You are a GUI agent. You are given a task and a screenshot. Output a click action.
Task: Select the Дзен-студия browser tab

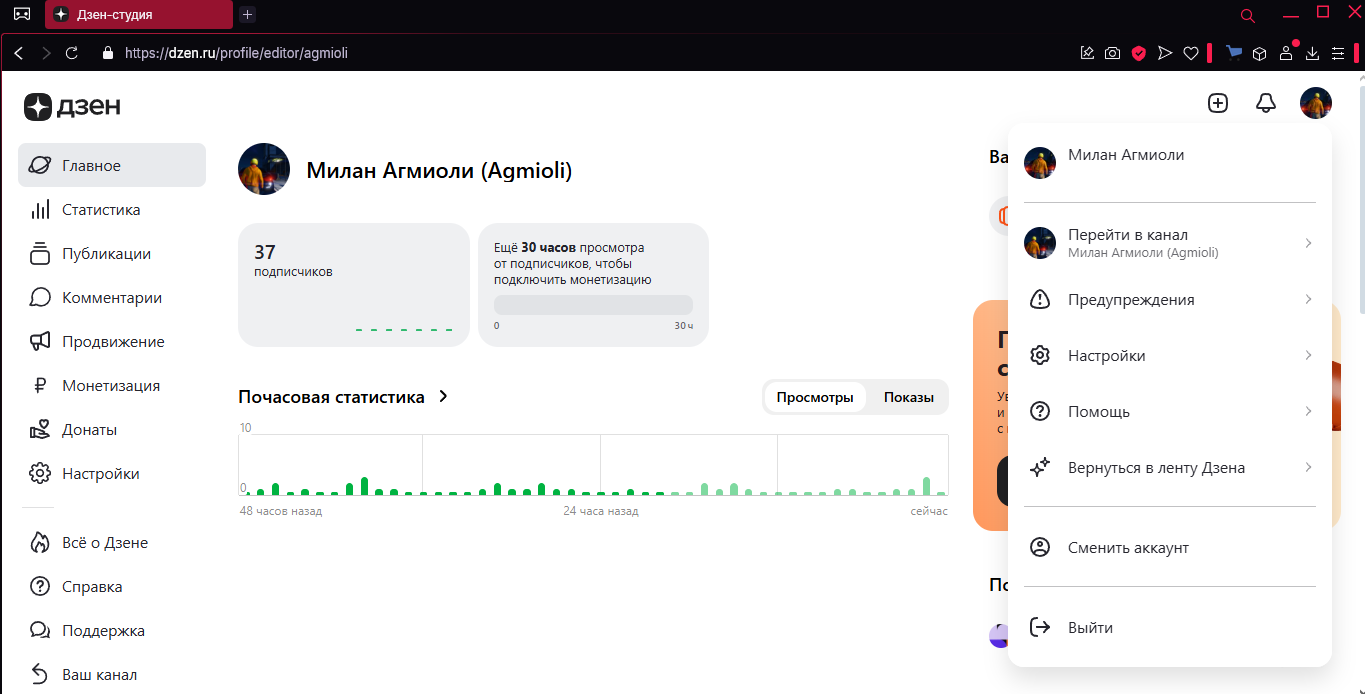coord(139,14)
